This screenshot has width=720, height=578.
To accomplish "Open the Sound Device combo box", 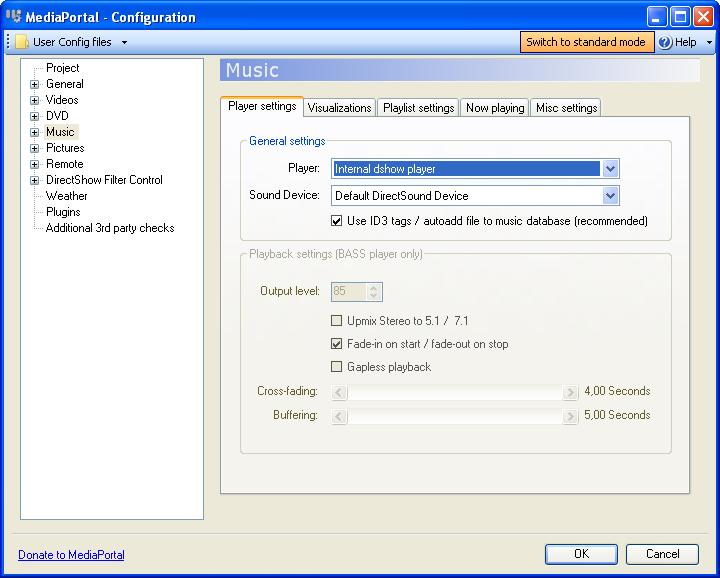I will pos(475,196).
